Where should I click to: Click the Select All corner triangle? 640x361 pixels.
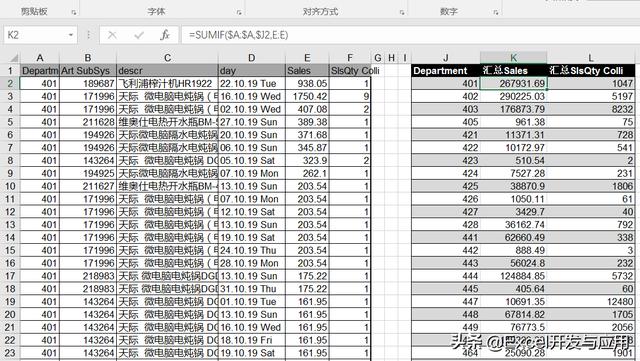(x=13, y=58)
